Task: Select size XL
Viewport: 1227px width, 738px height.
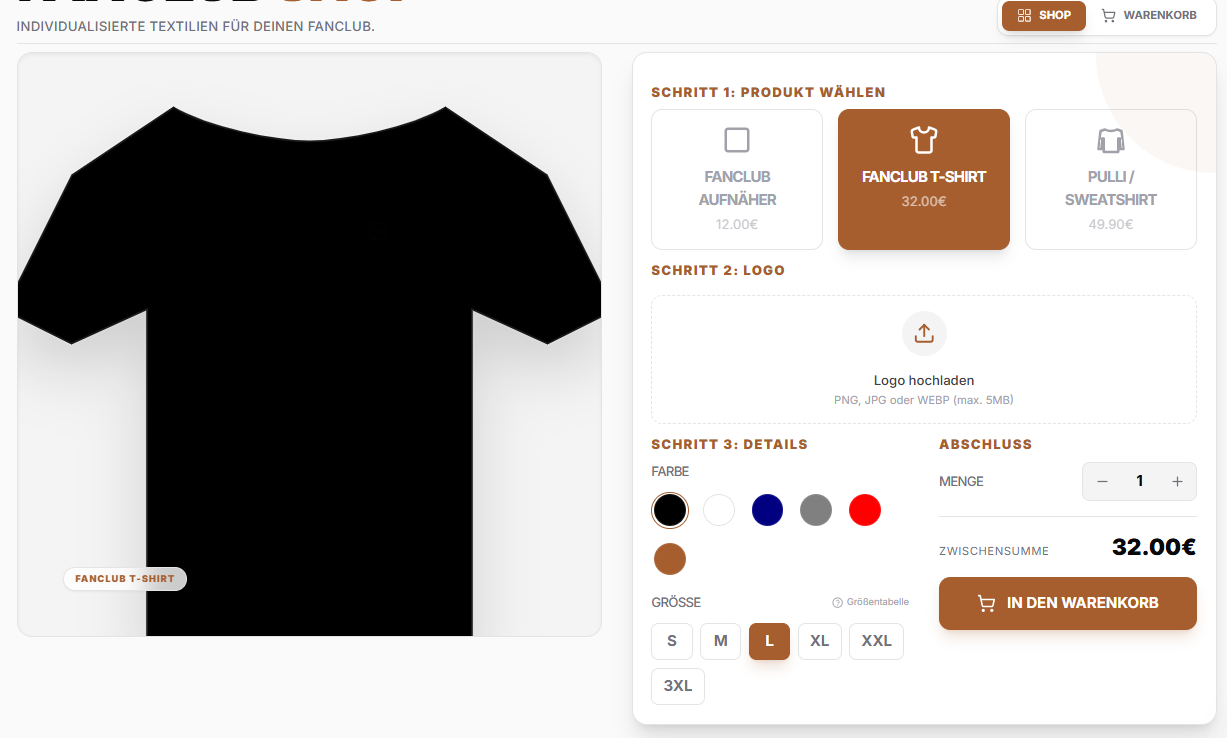Action: tap(820, 641)
